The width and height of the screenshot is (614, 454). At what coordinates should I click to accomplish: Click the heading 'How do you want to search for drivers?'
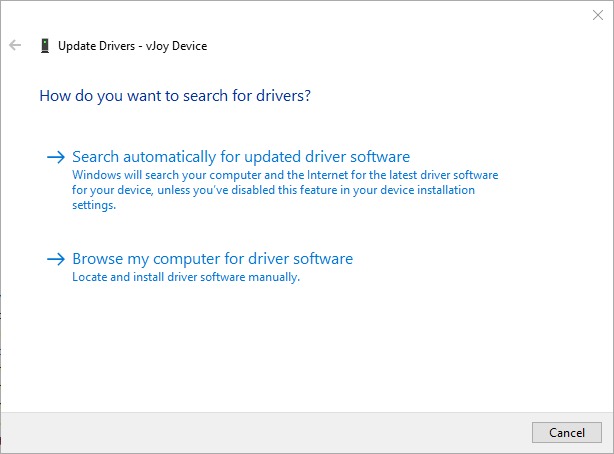click(175, 96)
